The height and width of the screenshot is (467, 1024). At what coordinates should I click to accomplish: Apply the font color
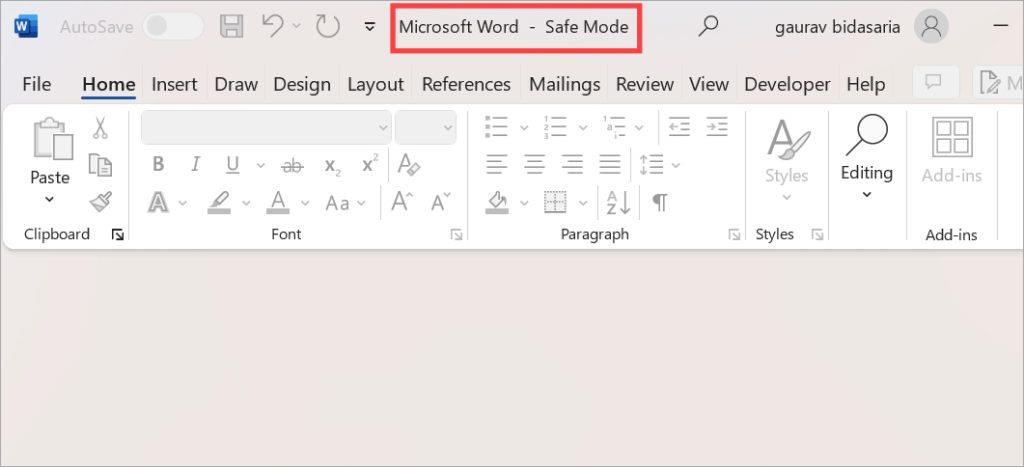tap(278, 202)
